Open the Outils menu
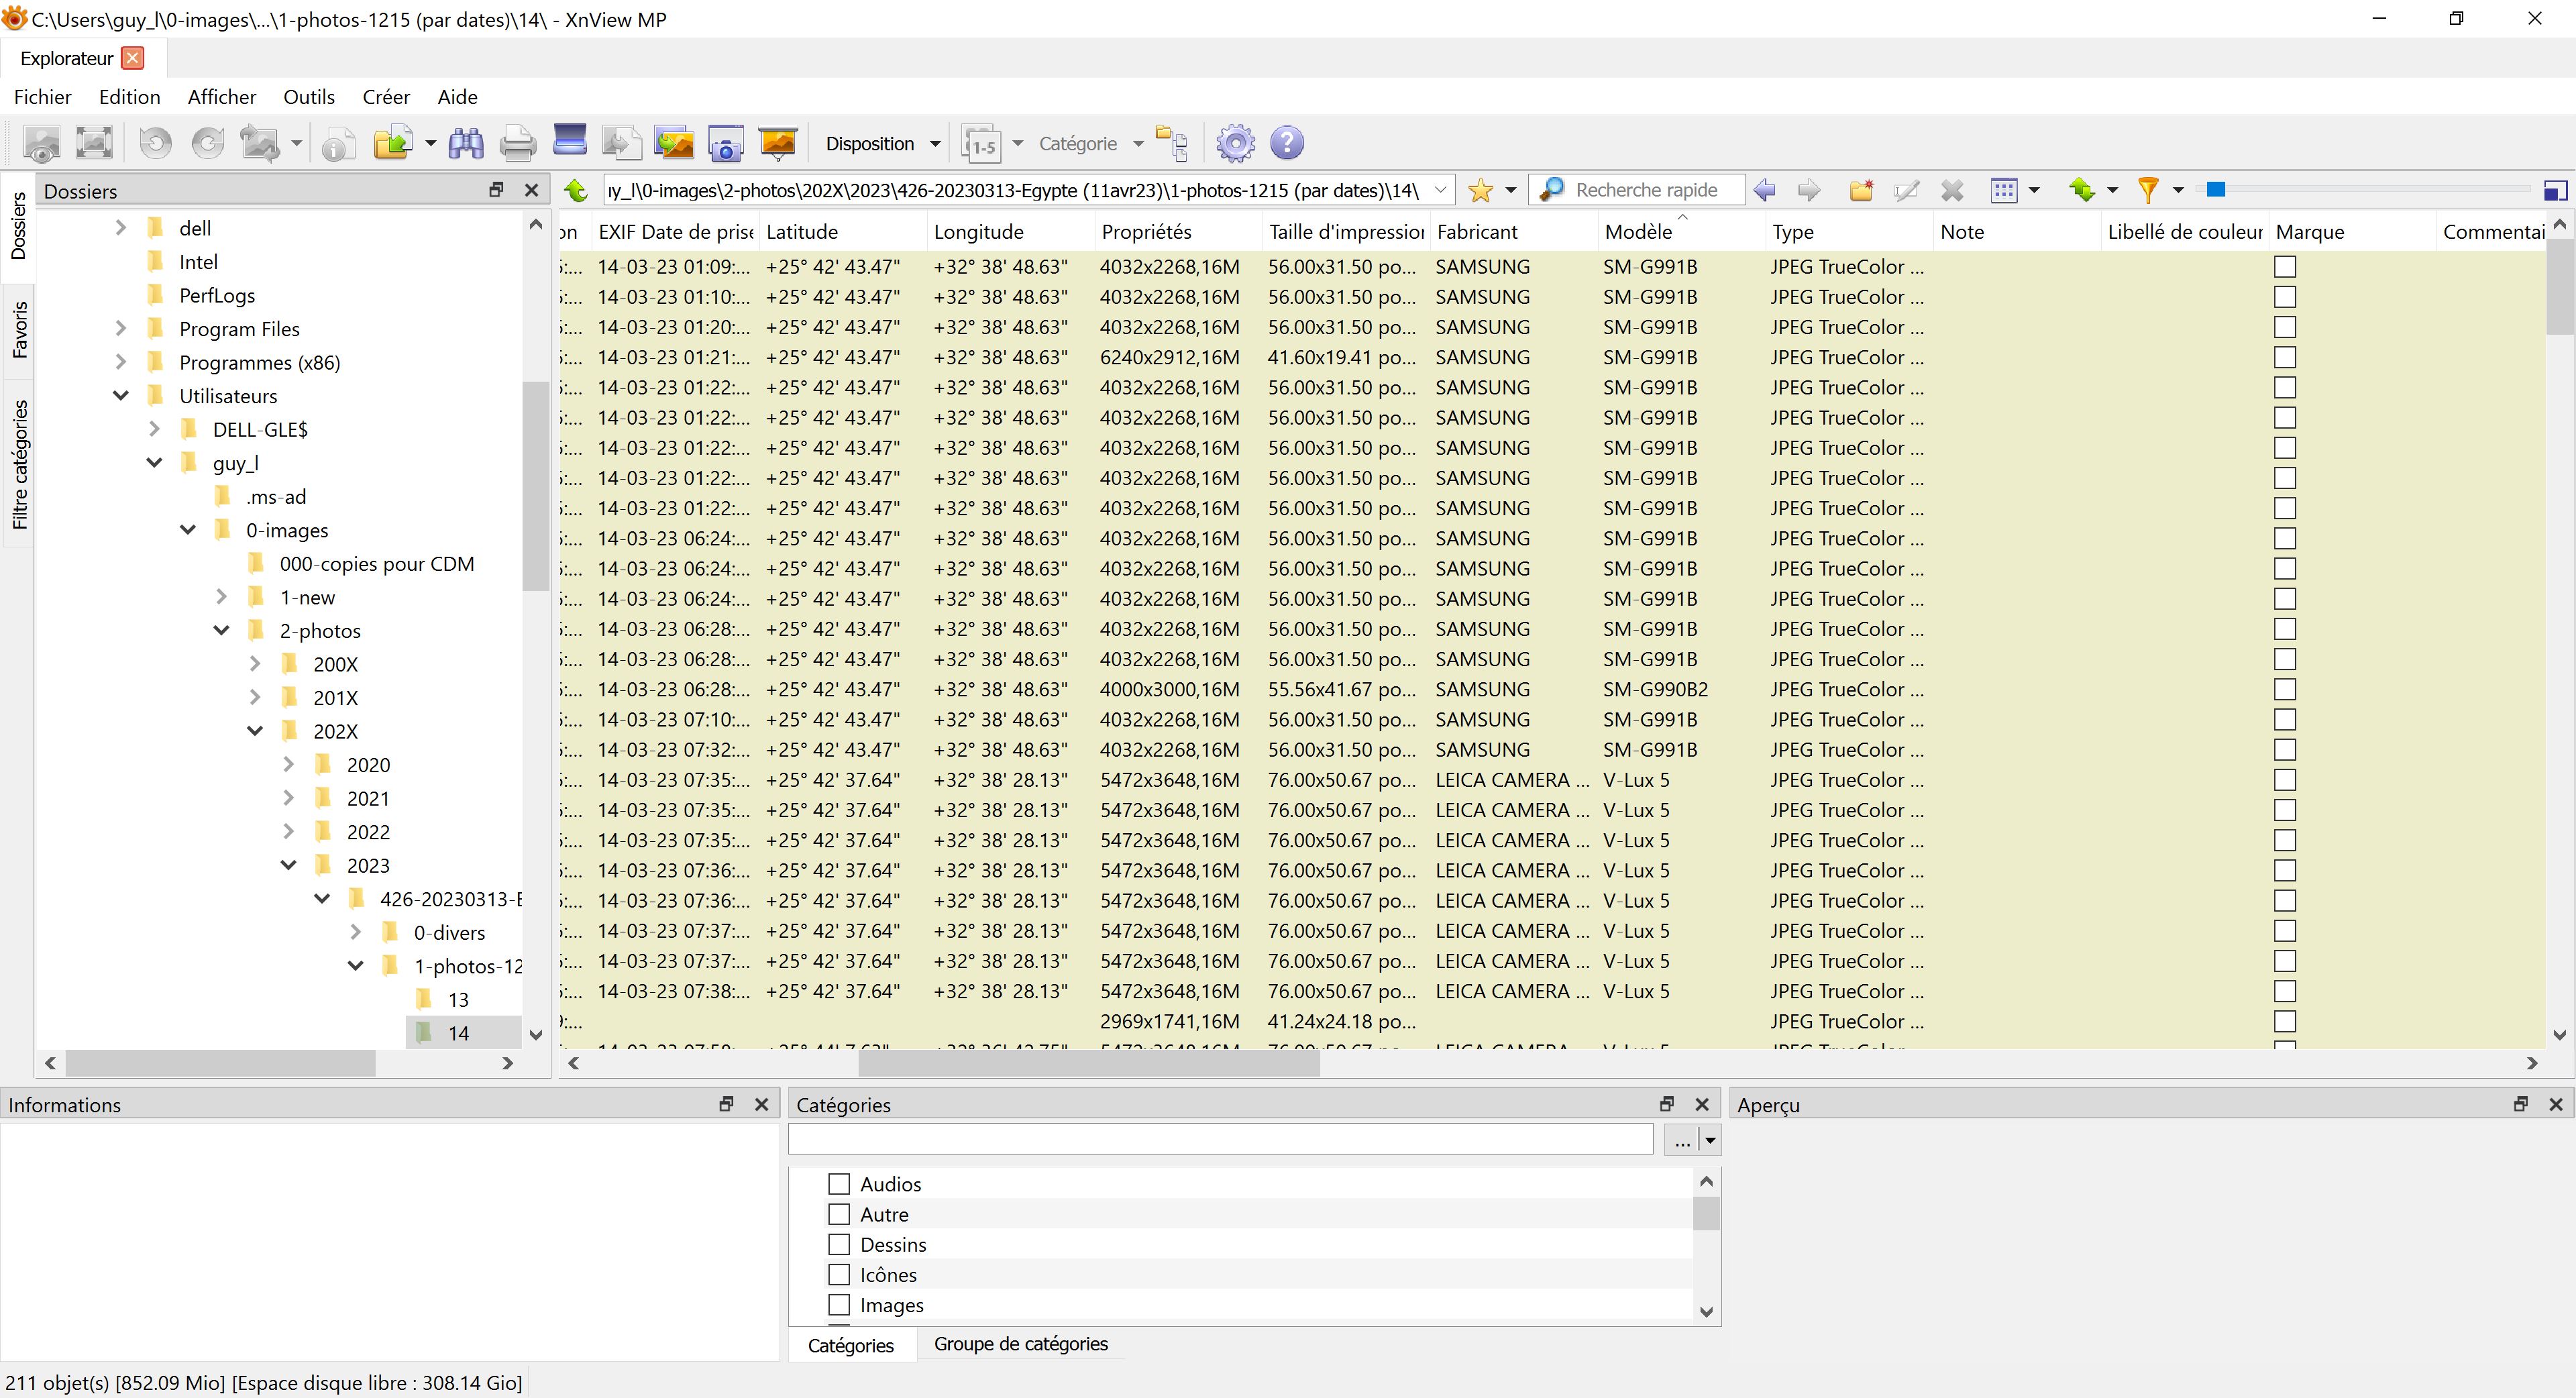Screen dimensions: 2576x1398 308,97
